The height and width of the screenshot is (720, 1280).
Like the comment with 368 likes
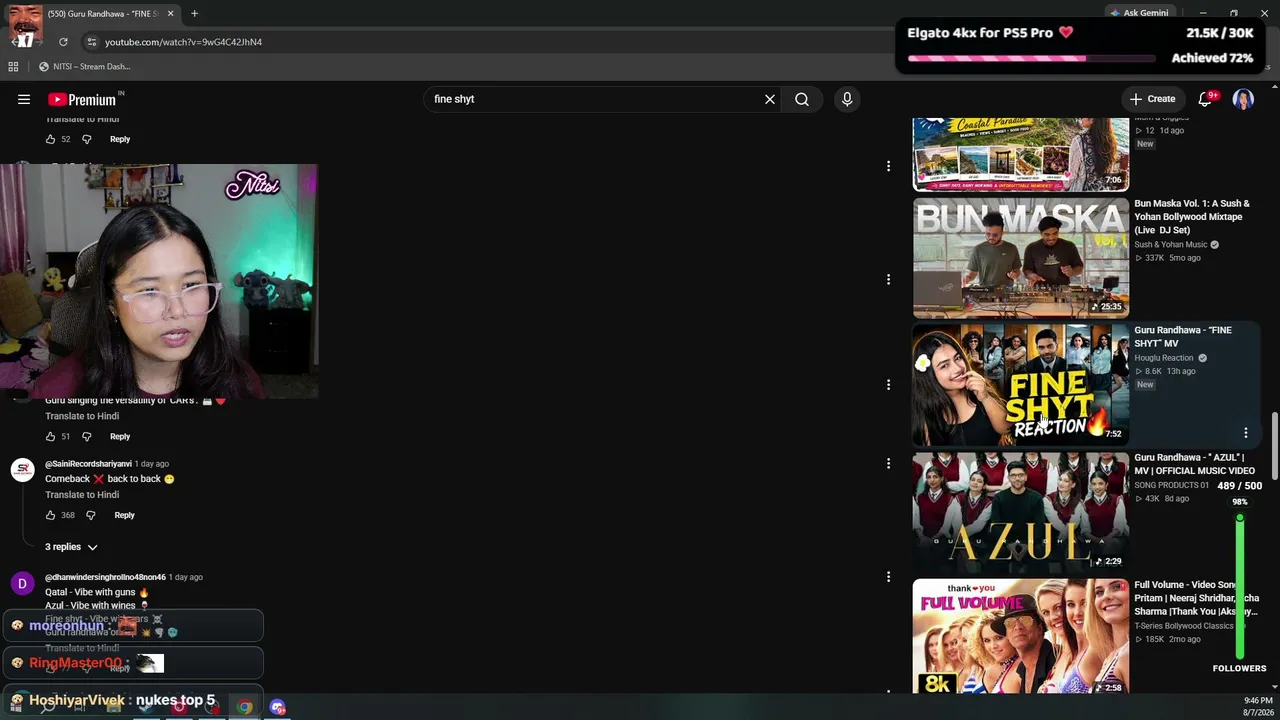(x=50, y=515)
